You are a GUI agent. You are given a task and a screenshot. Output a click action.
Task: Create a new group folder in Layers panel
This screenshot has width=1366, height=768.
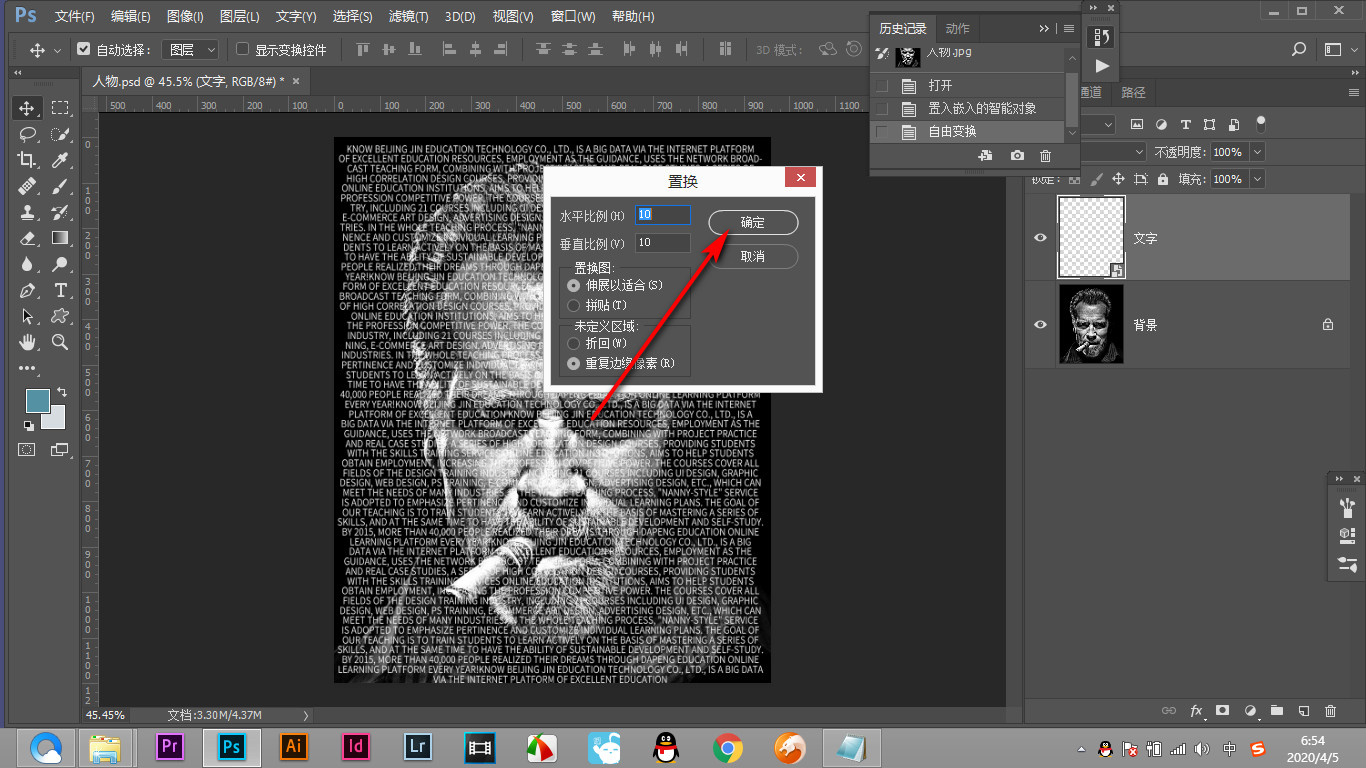point(1276,711)
